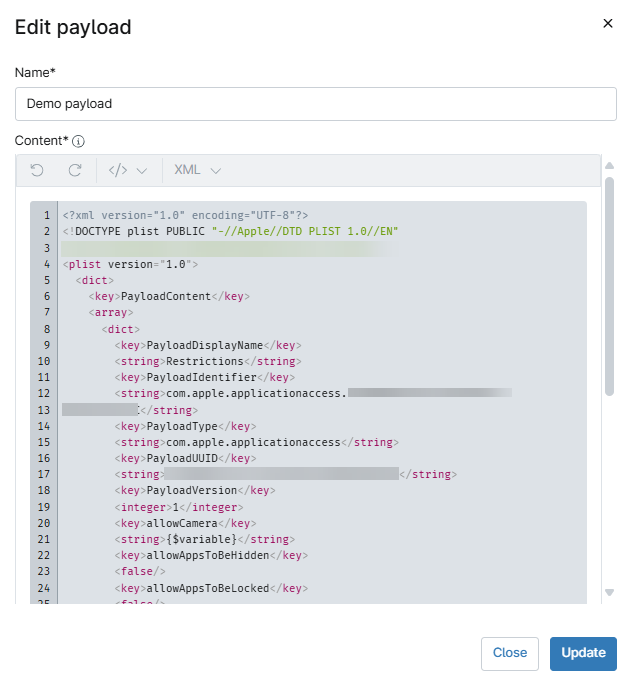Open the XML language dropdown

pos(197,170)
